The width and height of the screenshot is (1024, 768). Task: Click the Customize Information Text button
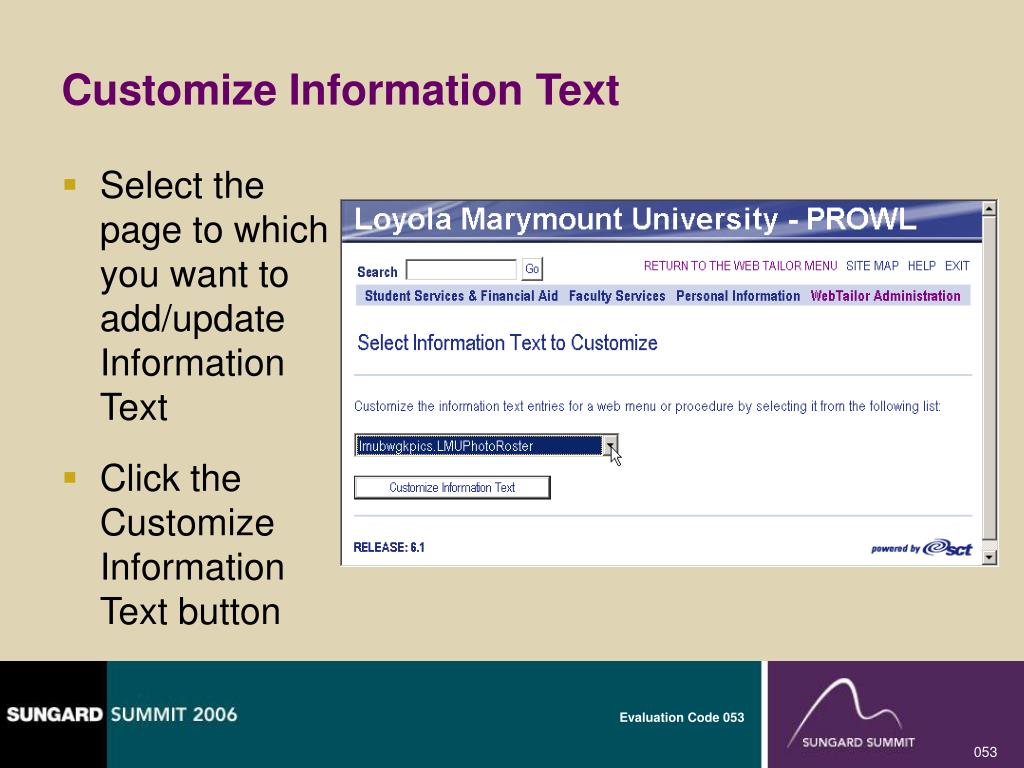click(452, 487)
